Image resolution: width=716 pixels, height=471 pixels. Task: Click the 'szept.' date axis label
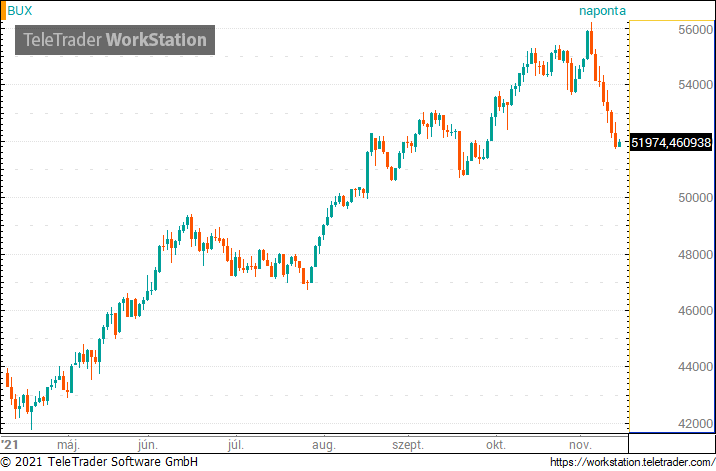click(408, 445)
